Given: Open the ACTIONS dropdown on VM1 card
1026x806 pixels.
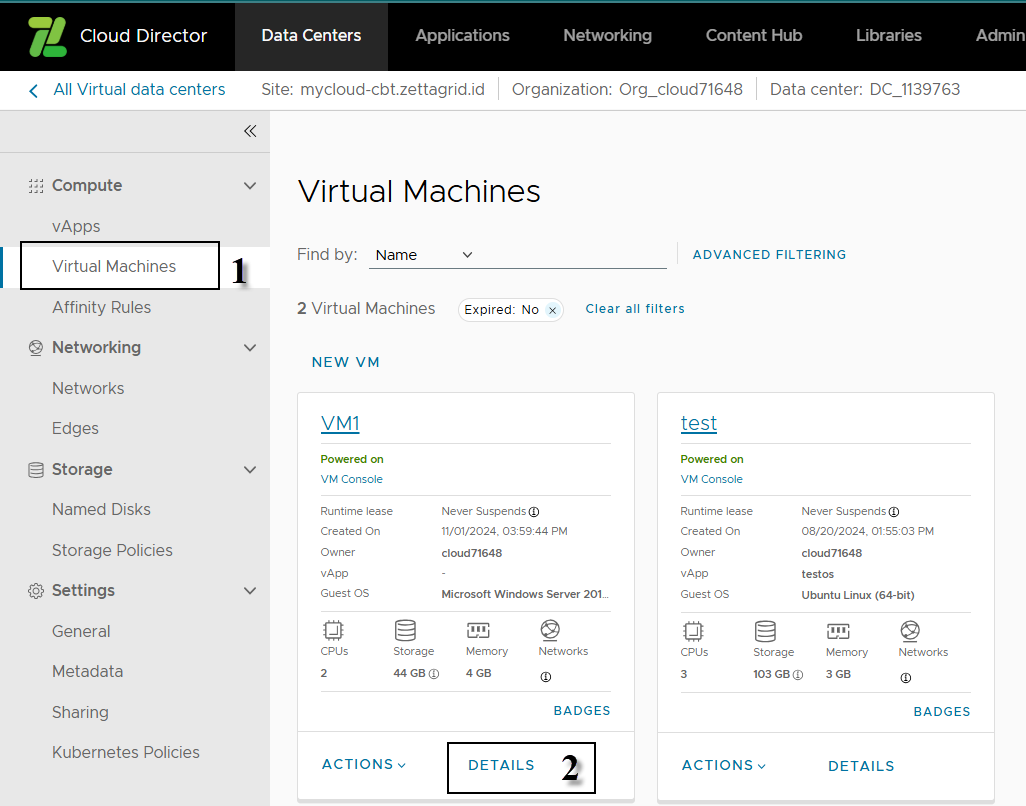Looking at the screenshot, I should pyautogui.click(x=364, y=765).
